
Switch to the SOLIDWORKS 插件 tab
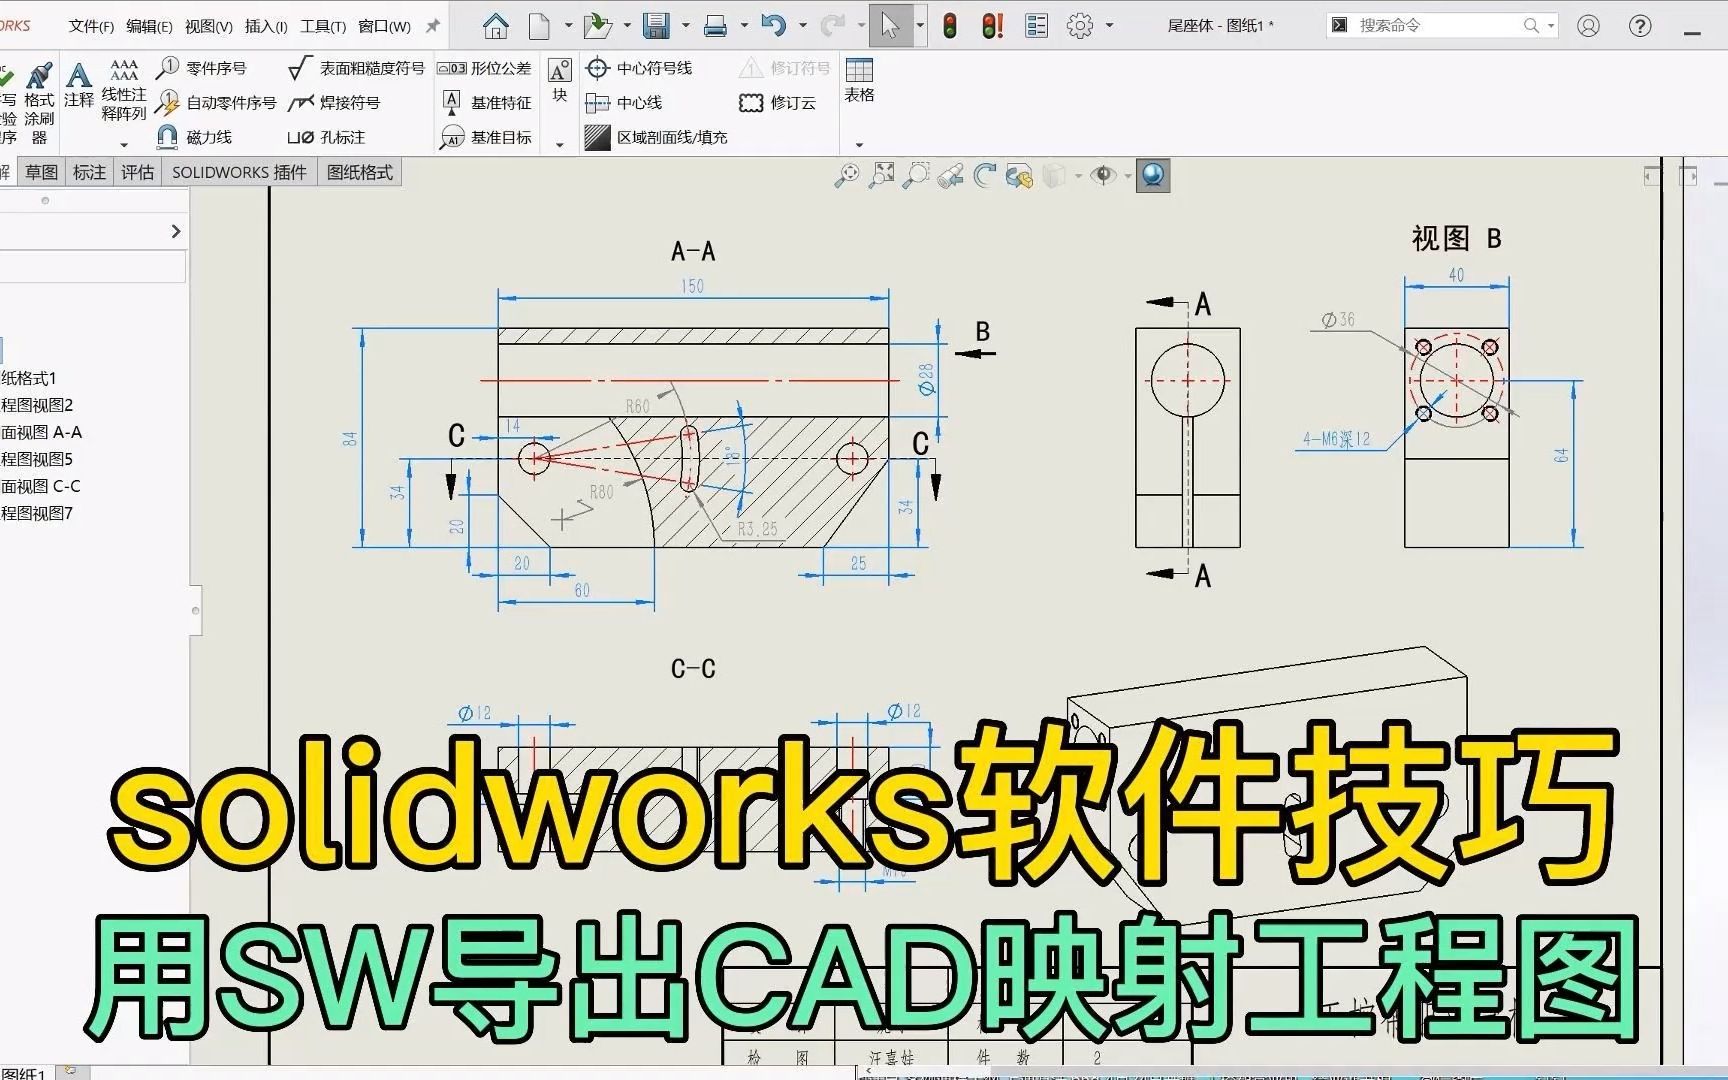(239, 172)
